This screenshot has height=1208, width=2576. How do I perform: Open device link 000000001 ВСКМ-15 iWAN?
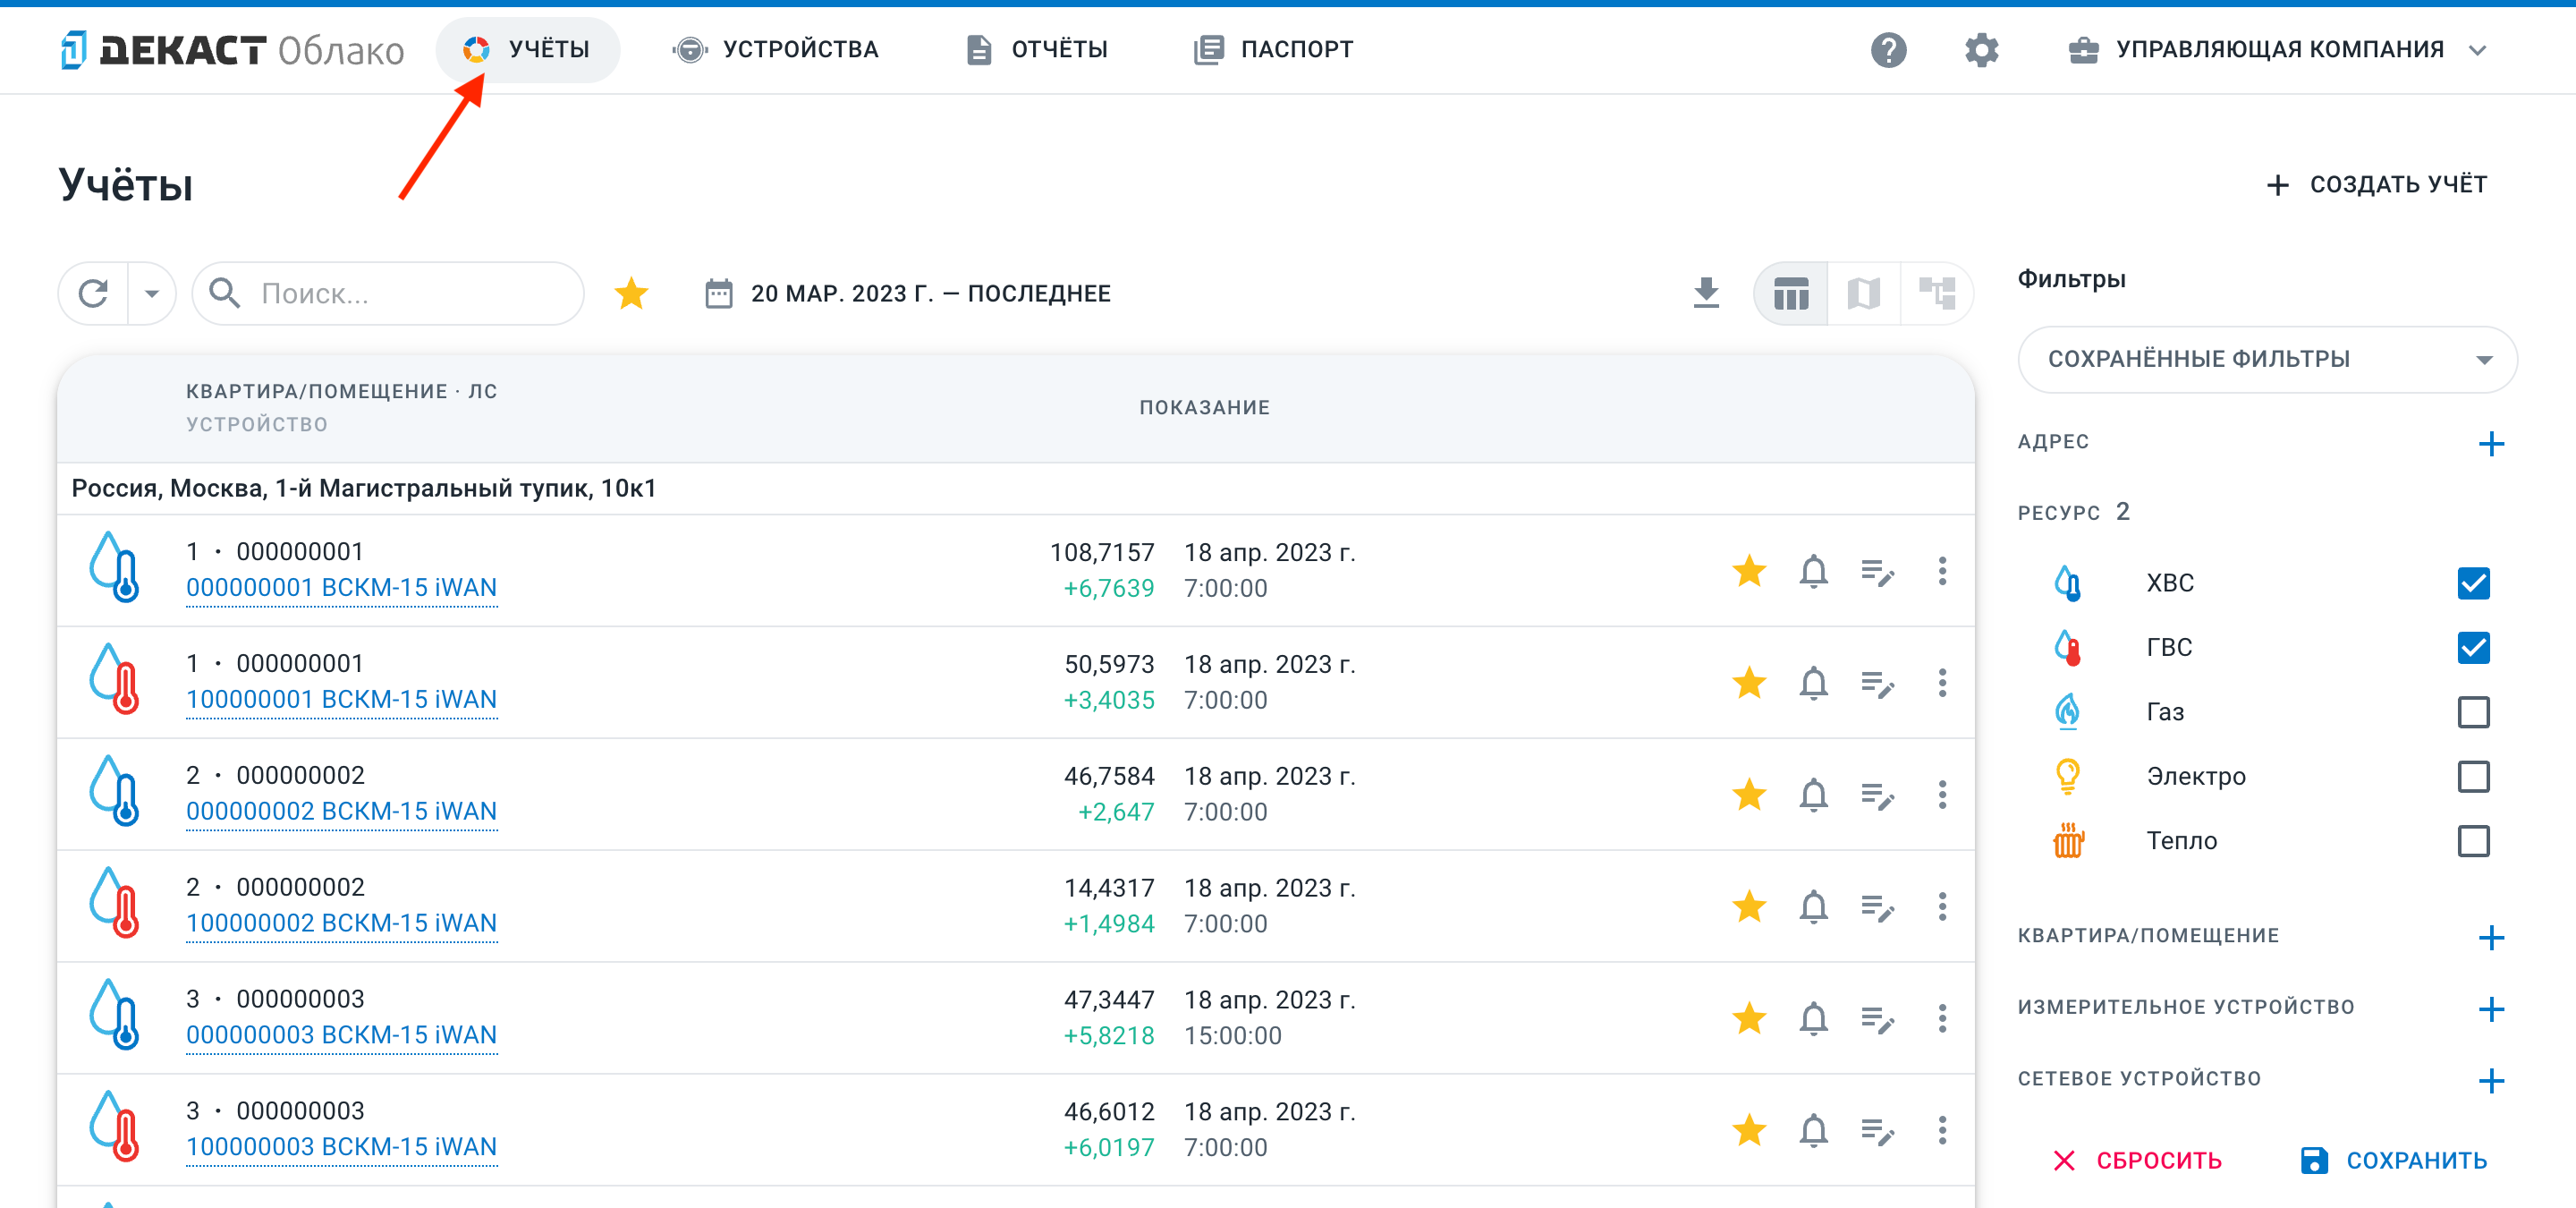coord(341,588)
